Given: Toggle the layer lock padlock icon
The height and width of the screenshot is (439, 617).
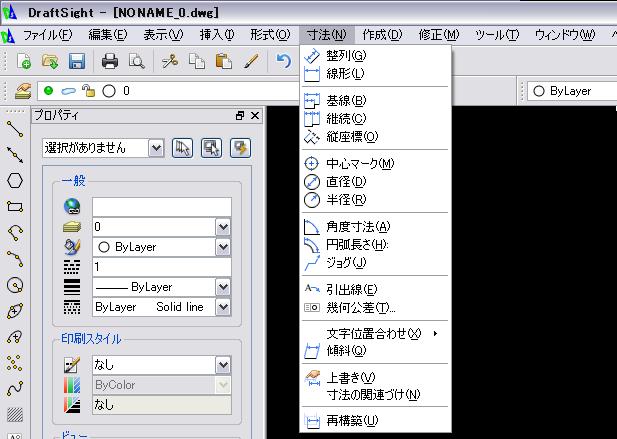Looking at the screenshot, I should click(x=88, y=91).
